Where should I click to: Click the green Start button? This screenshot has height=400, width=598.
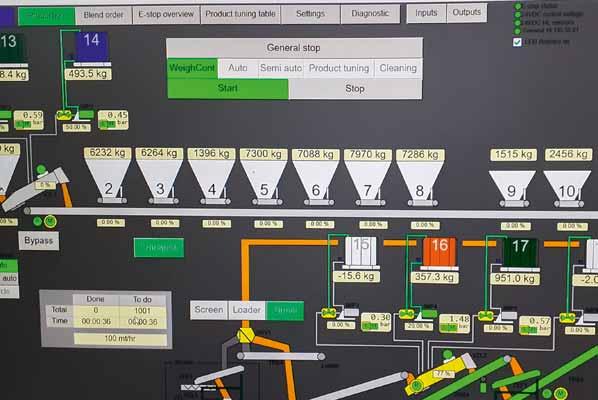[228, 88]
